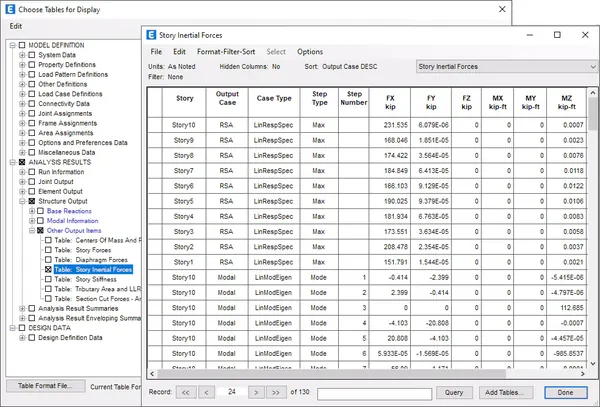Maximize the Story Inertial Forces window
Image resolution: width=600 pixels, height=407 pixels.
click(557, 35)
